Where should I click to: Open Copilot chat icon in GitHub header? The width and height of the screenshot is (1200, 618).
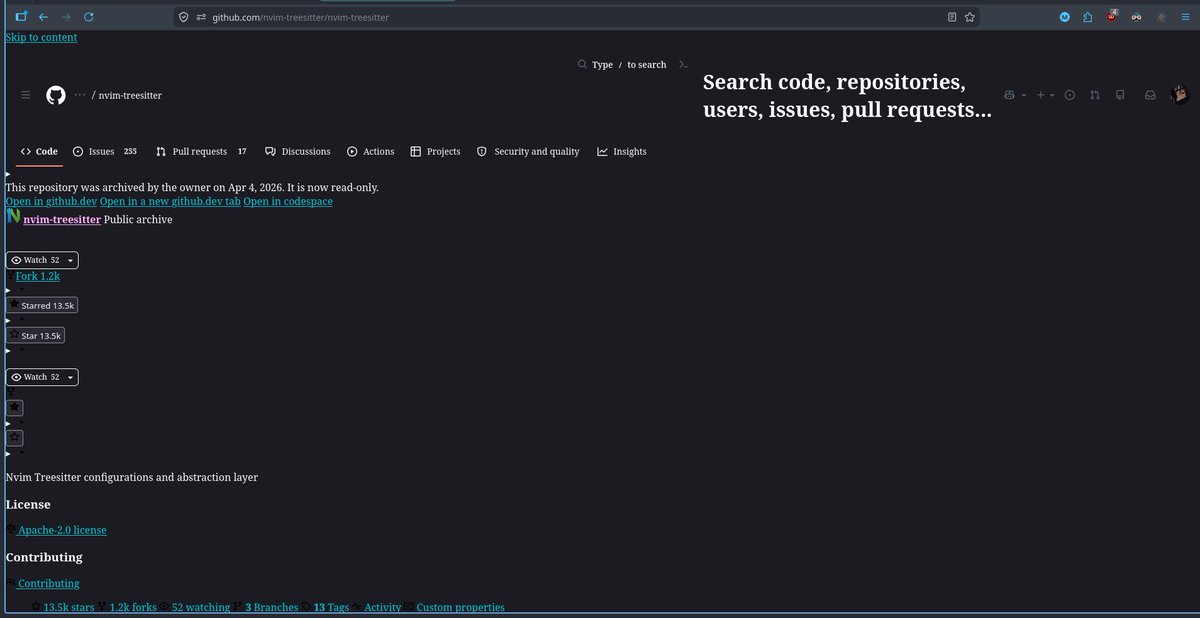(1010, 95)
